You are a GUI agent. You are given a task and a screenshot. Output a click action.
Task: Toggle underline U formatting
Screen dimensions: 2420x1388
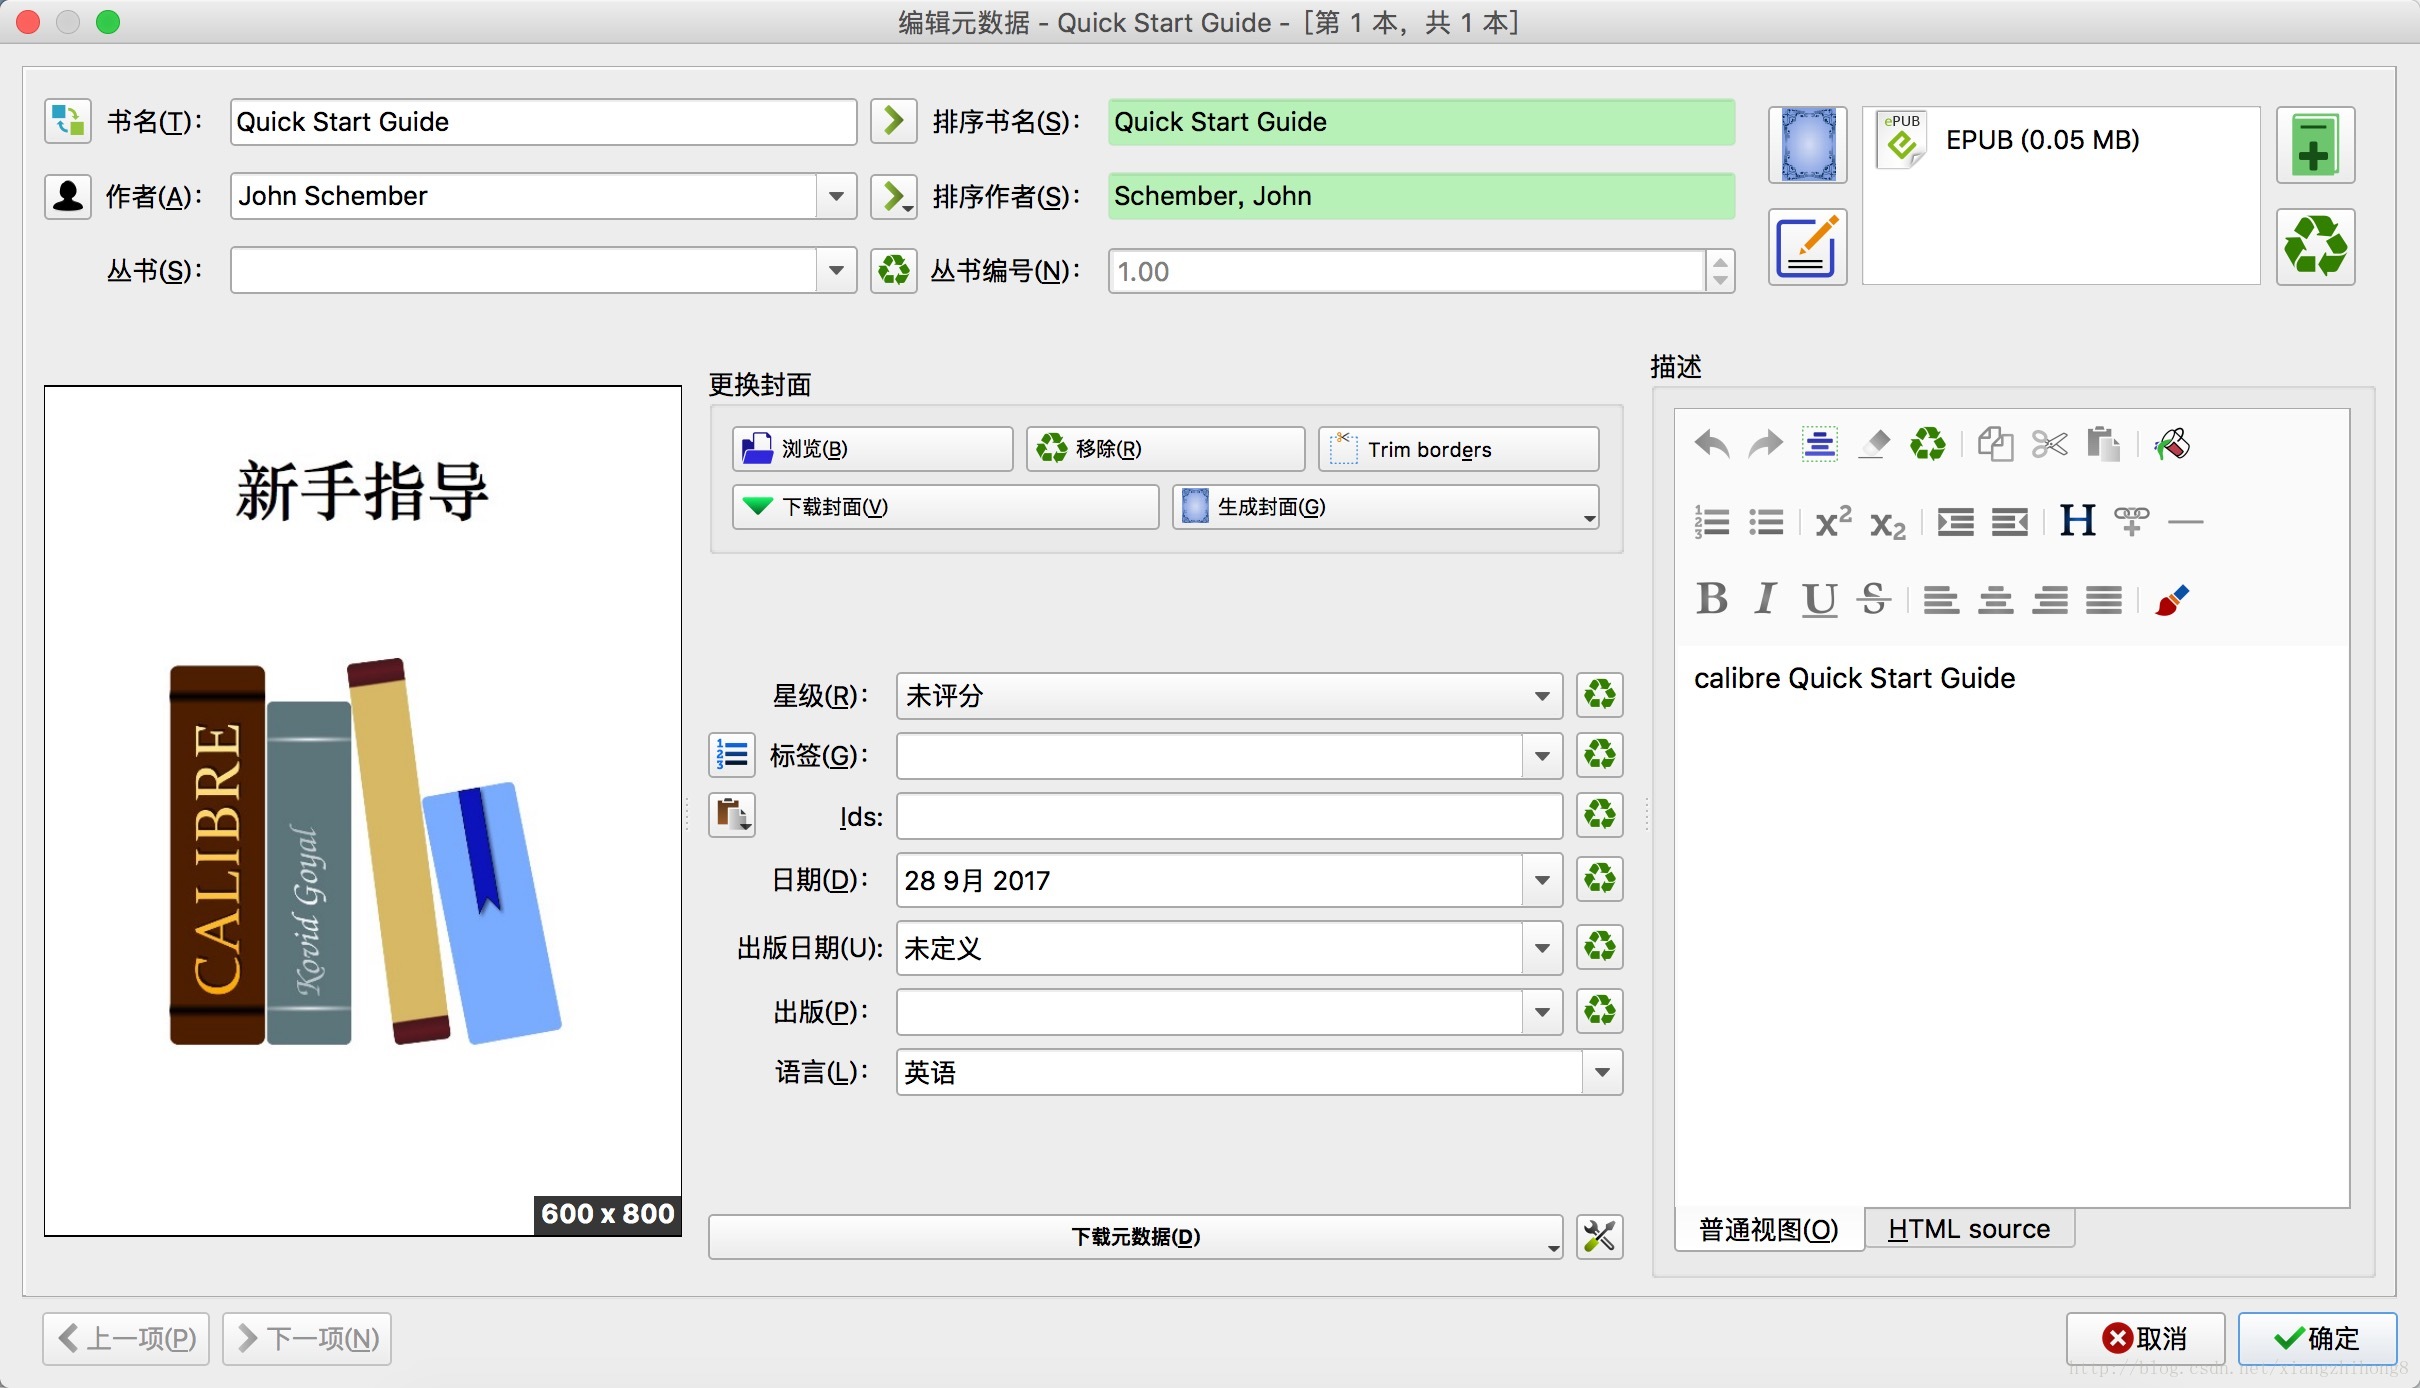pyautogui.click(x=1819, y=598)
